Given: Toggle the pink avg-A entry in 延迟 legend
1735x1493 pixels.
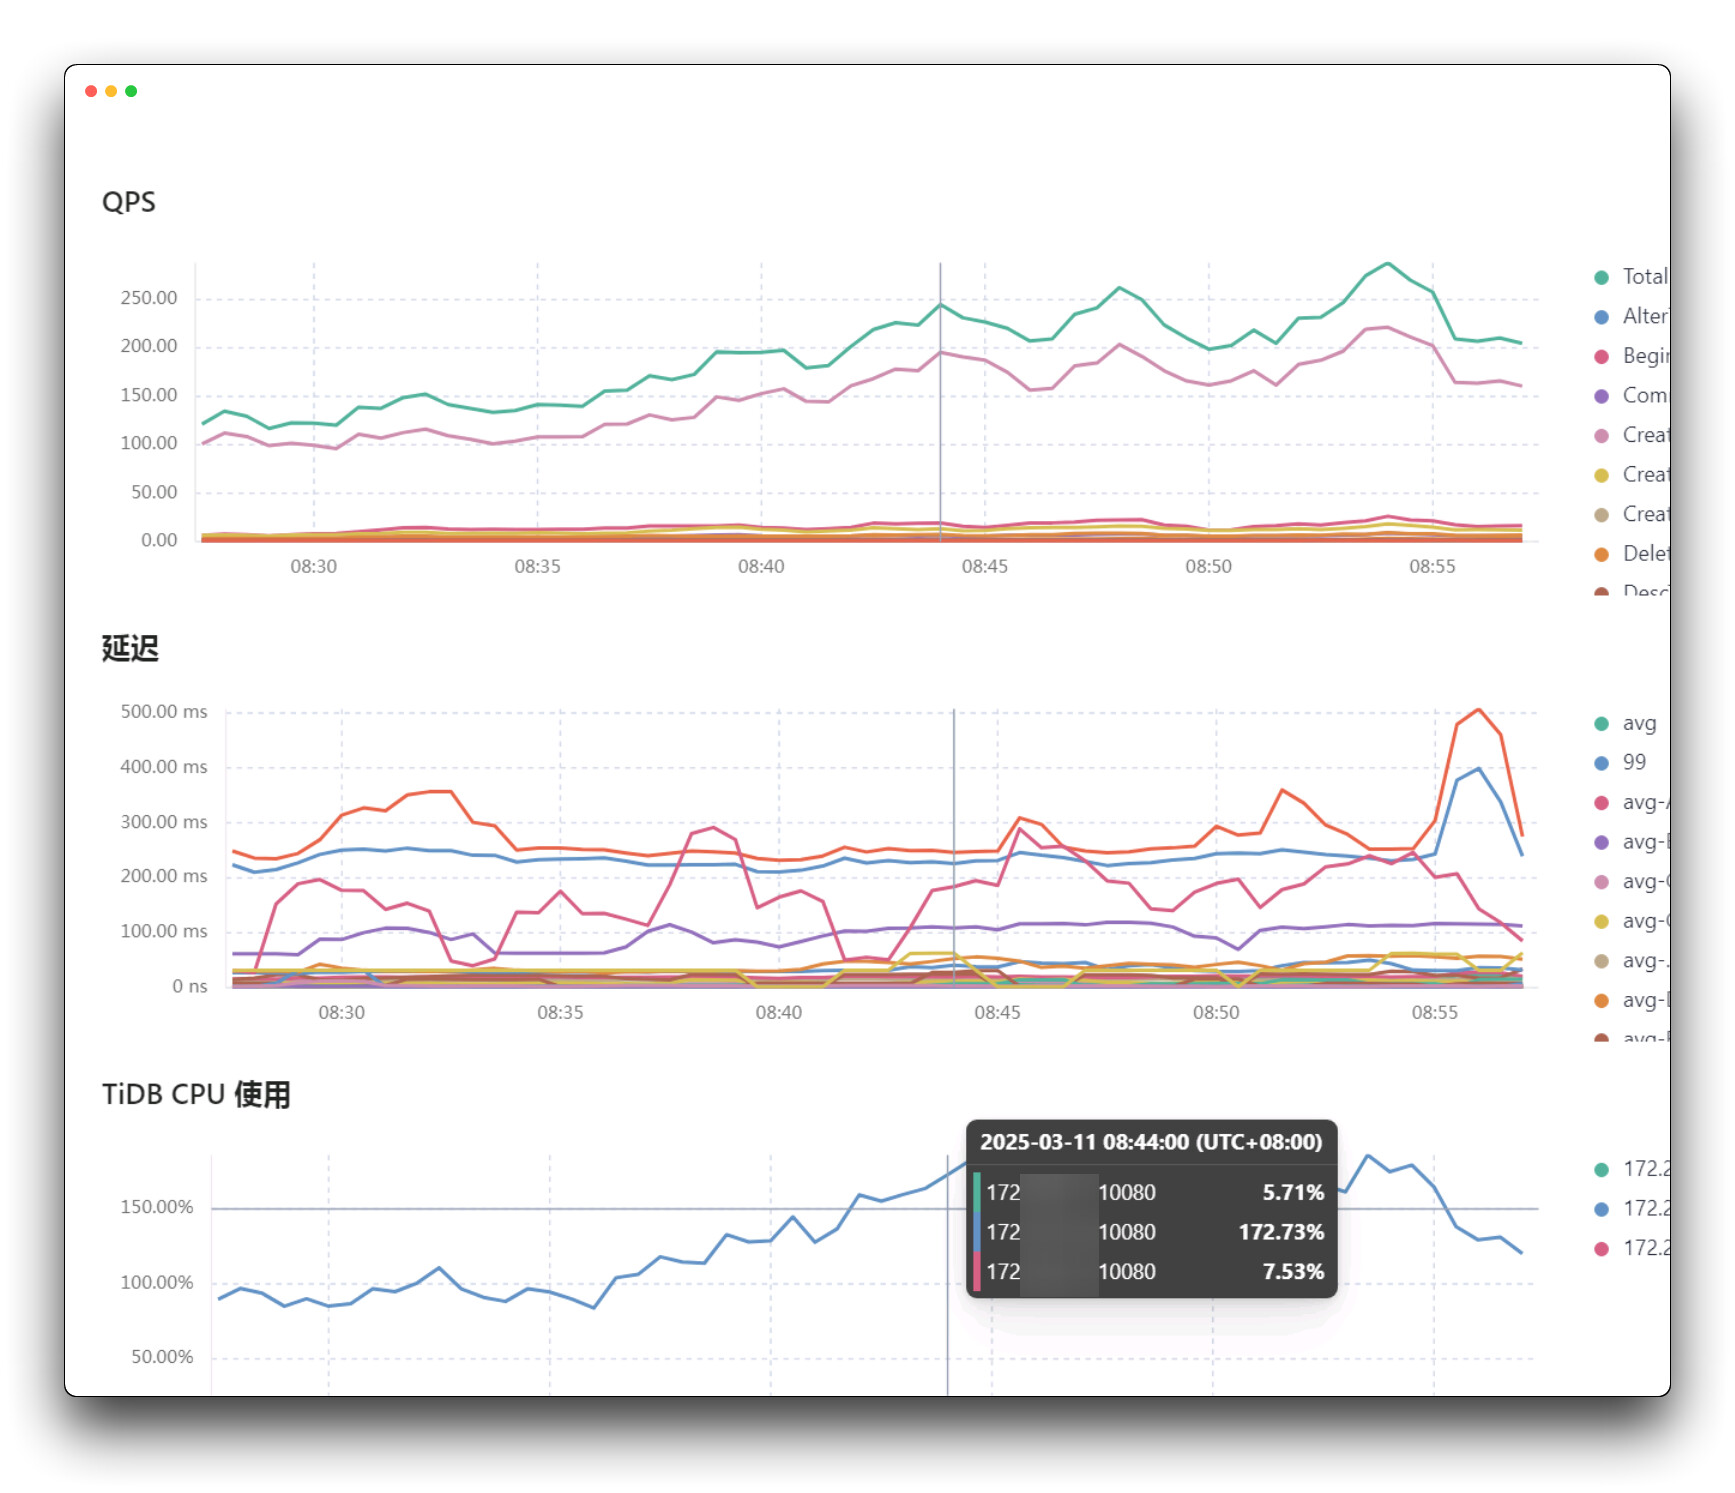Looking at the screenshot, I should pos(1631,802).
